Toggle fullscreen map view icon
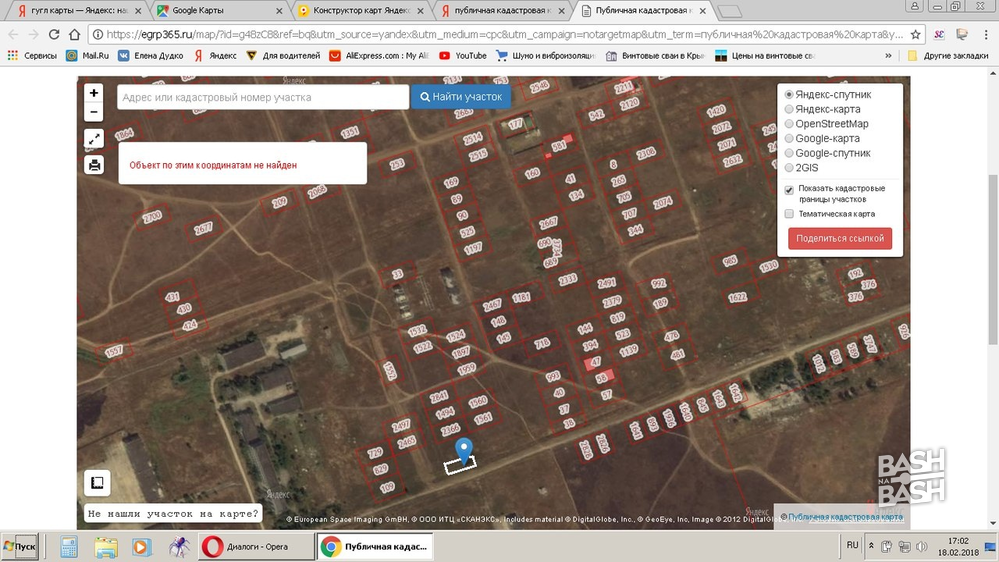The width and height of the screenshot is (999, 562). (94, 138)
